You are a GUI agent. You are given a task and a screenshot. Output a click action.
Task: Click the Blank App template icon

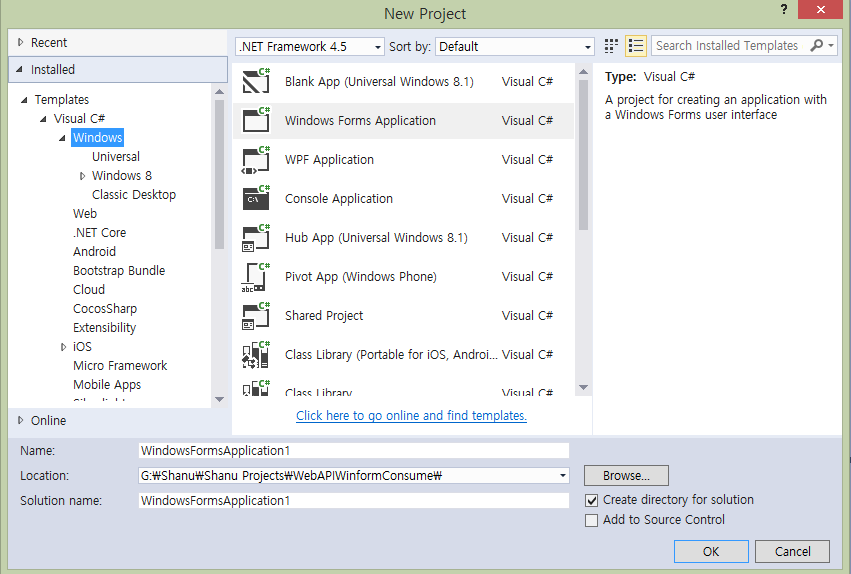pyautogui.click(x=256, y=81)
